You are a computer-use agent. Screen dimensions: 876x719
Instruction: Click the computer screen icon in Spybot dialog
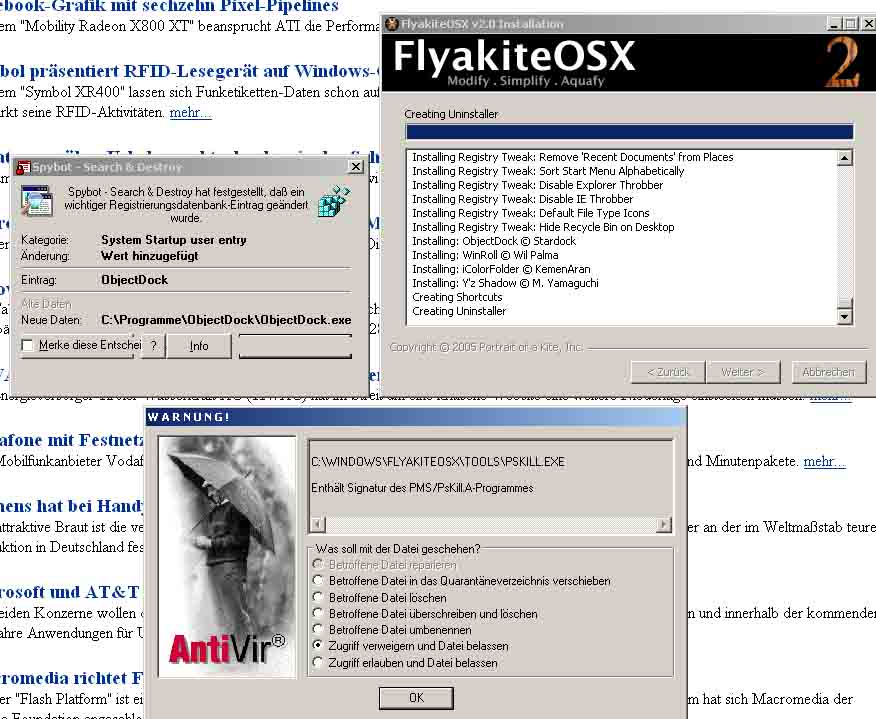click(36, 201)
